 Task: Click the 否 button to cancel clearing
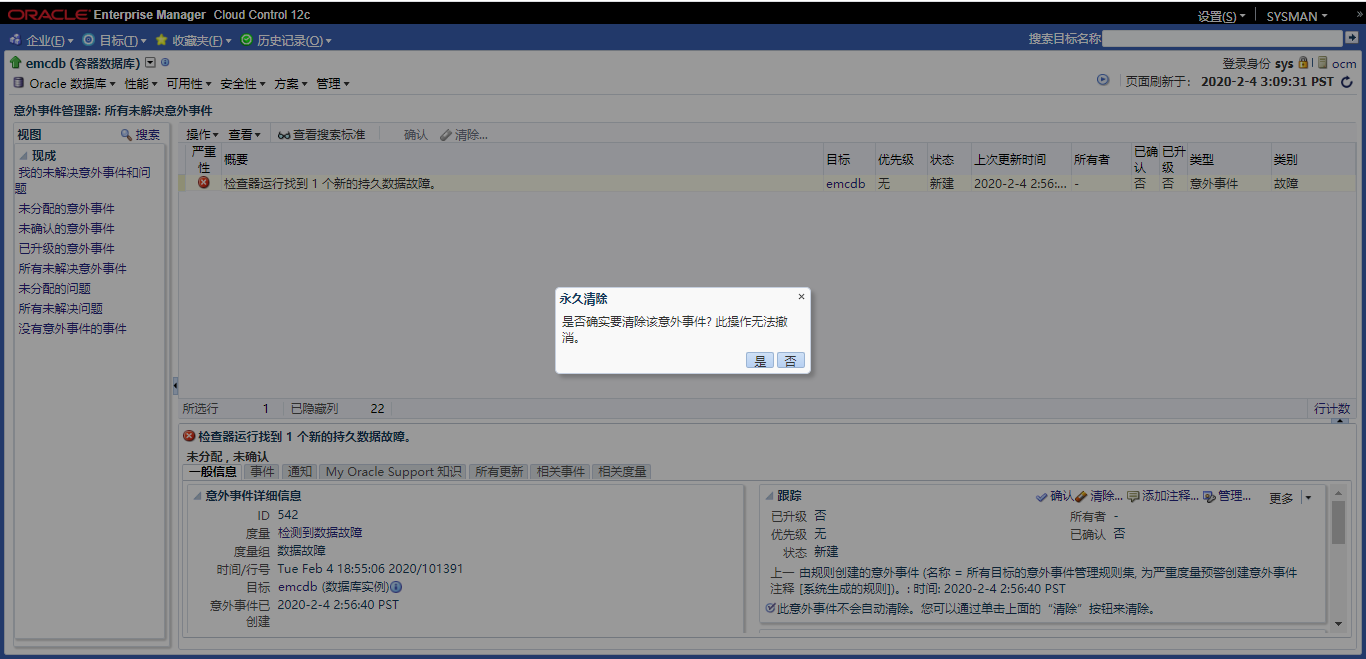tap(790, 361)
